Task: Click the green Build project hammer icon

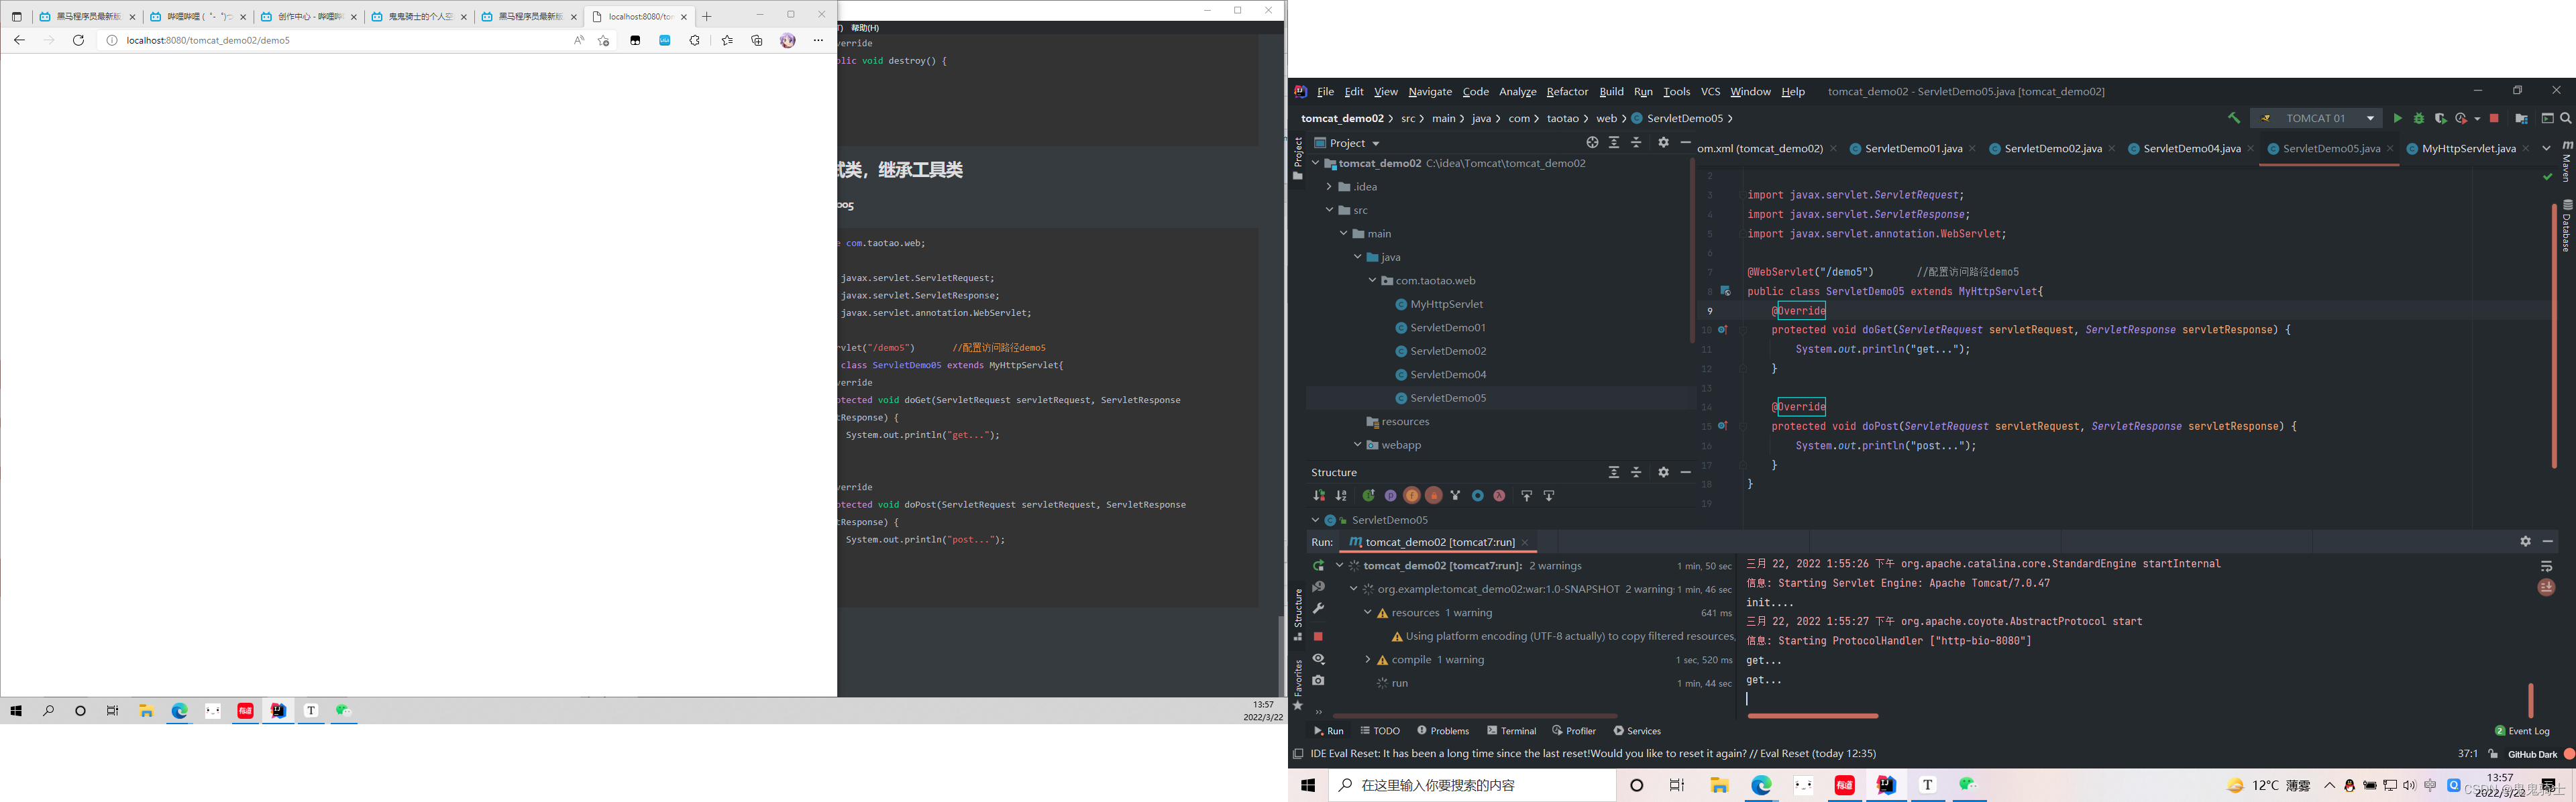Action: click(x=2233, y=118)
